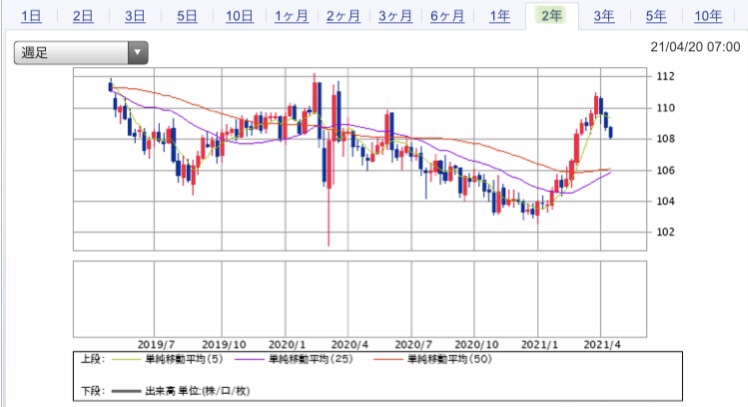
Task: Select the 2日 time range tab
Action: click(83, 16)
